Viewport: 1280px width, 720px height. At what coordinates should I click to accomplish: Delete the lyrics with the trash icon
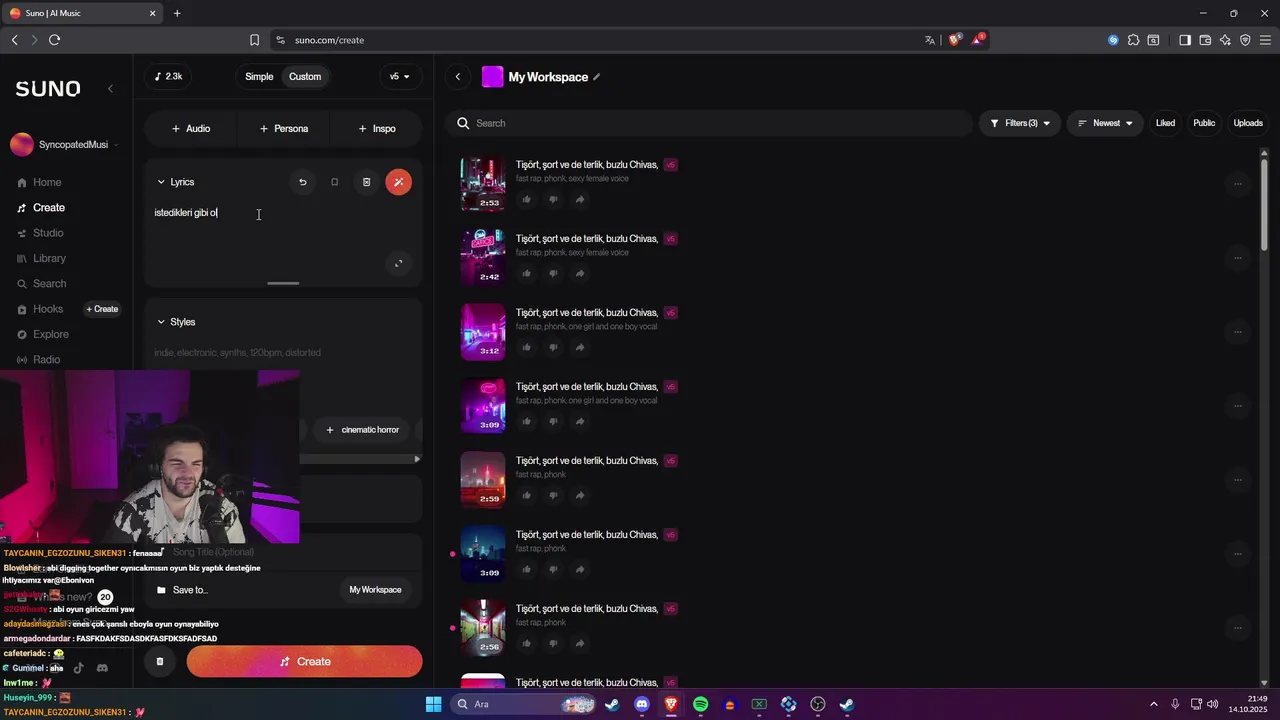[x=366, y=182]
